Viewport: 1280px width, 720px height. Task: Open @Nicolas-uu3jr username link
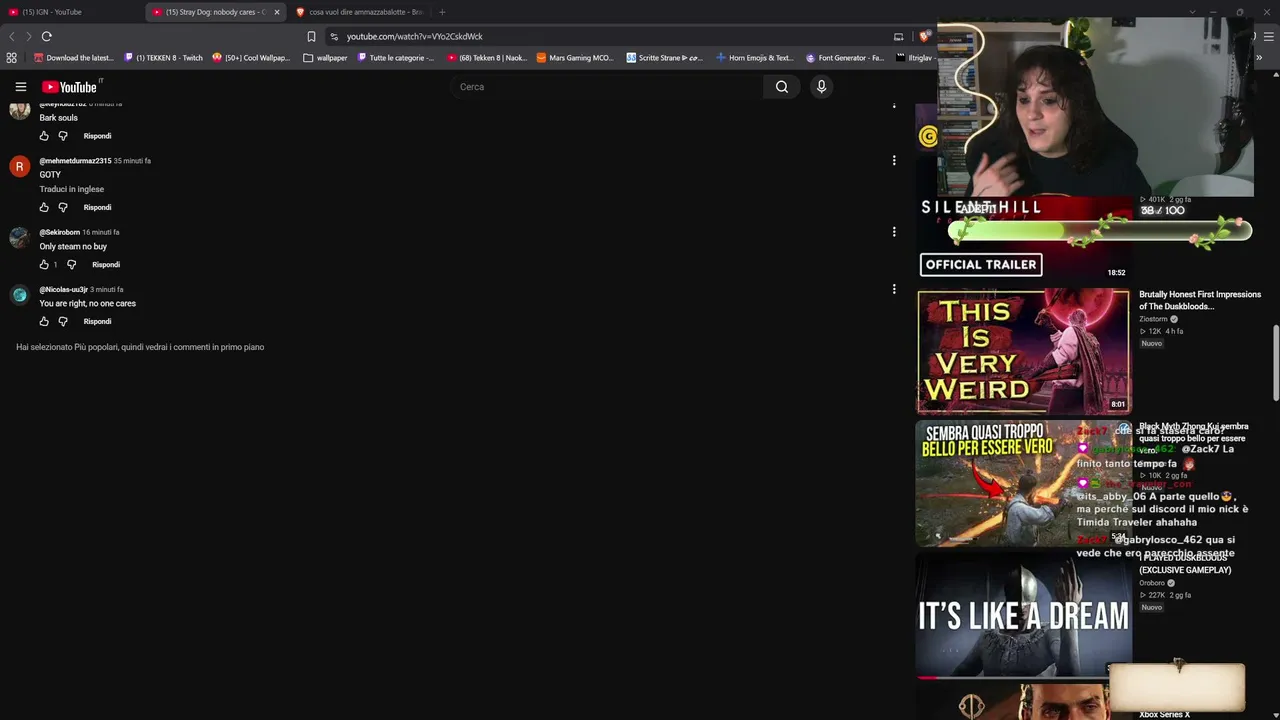click(63, 289)
